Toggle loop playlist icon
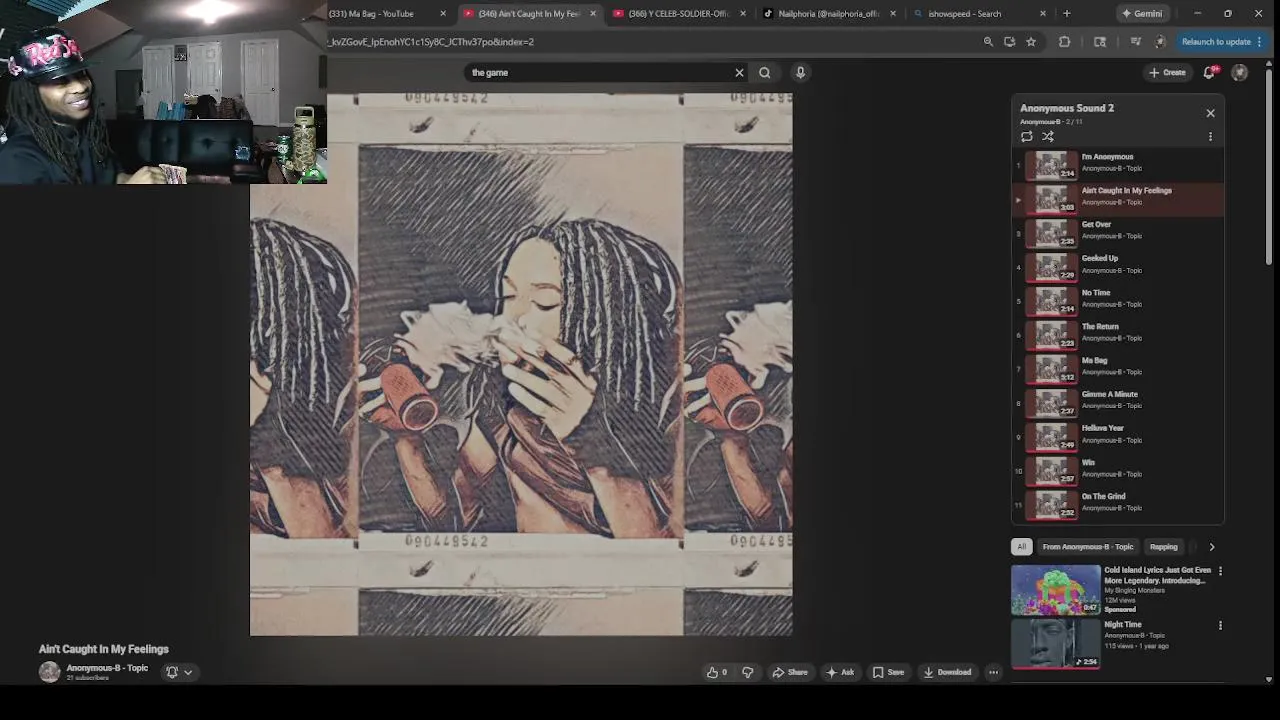The image size is (1280, 720). tap(1027, 136)
